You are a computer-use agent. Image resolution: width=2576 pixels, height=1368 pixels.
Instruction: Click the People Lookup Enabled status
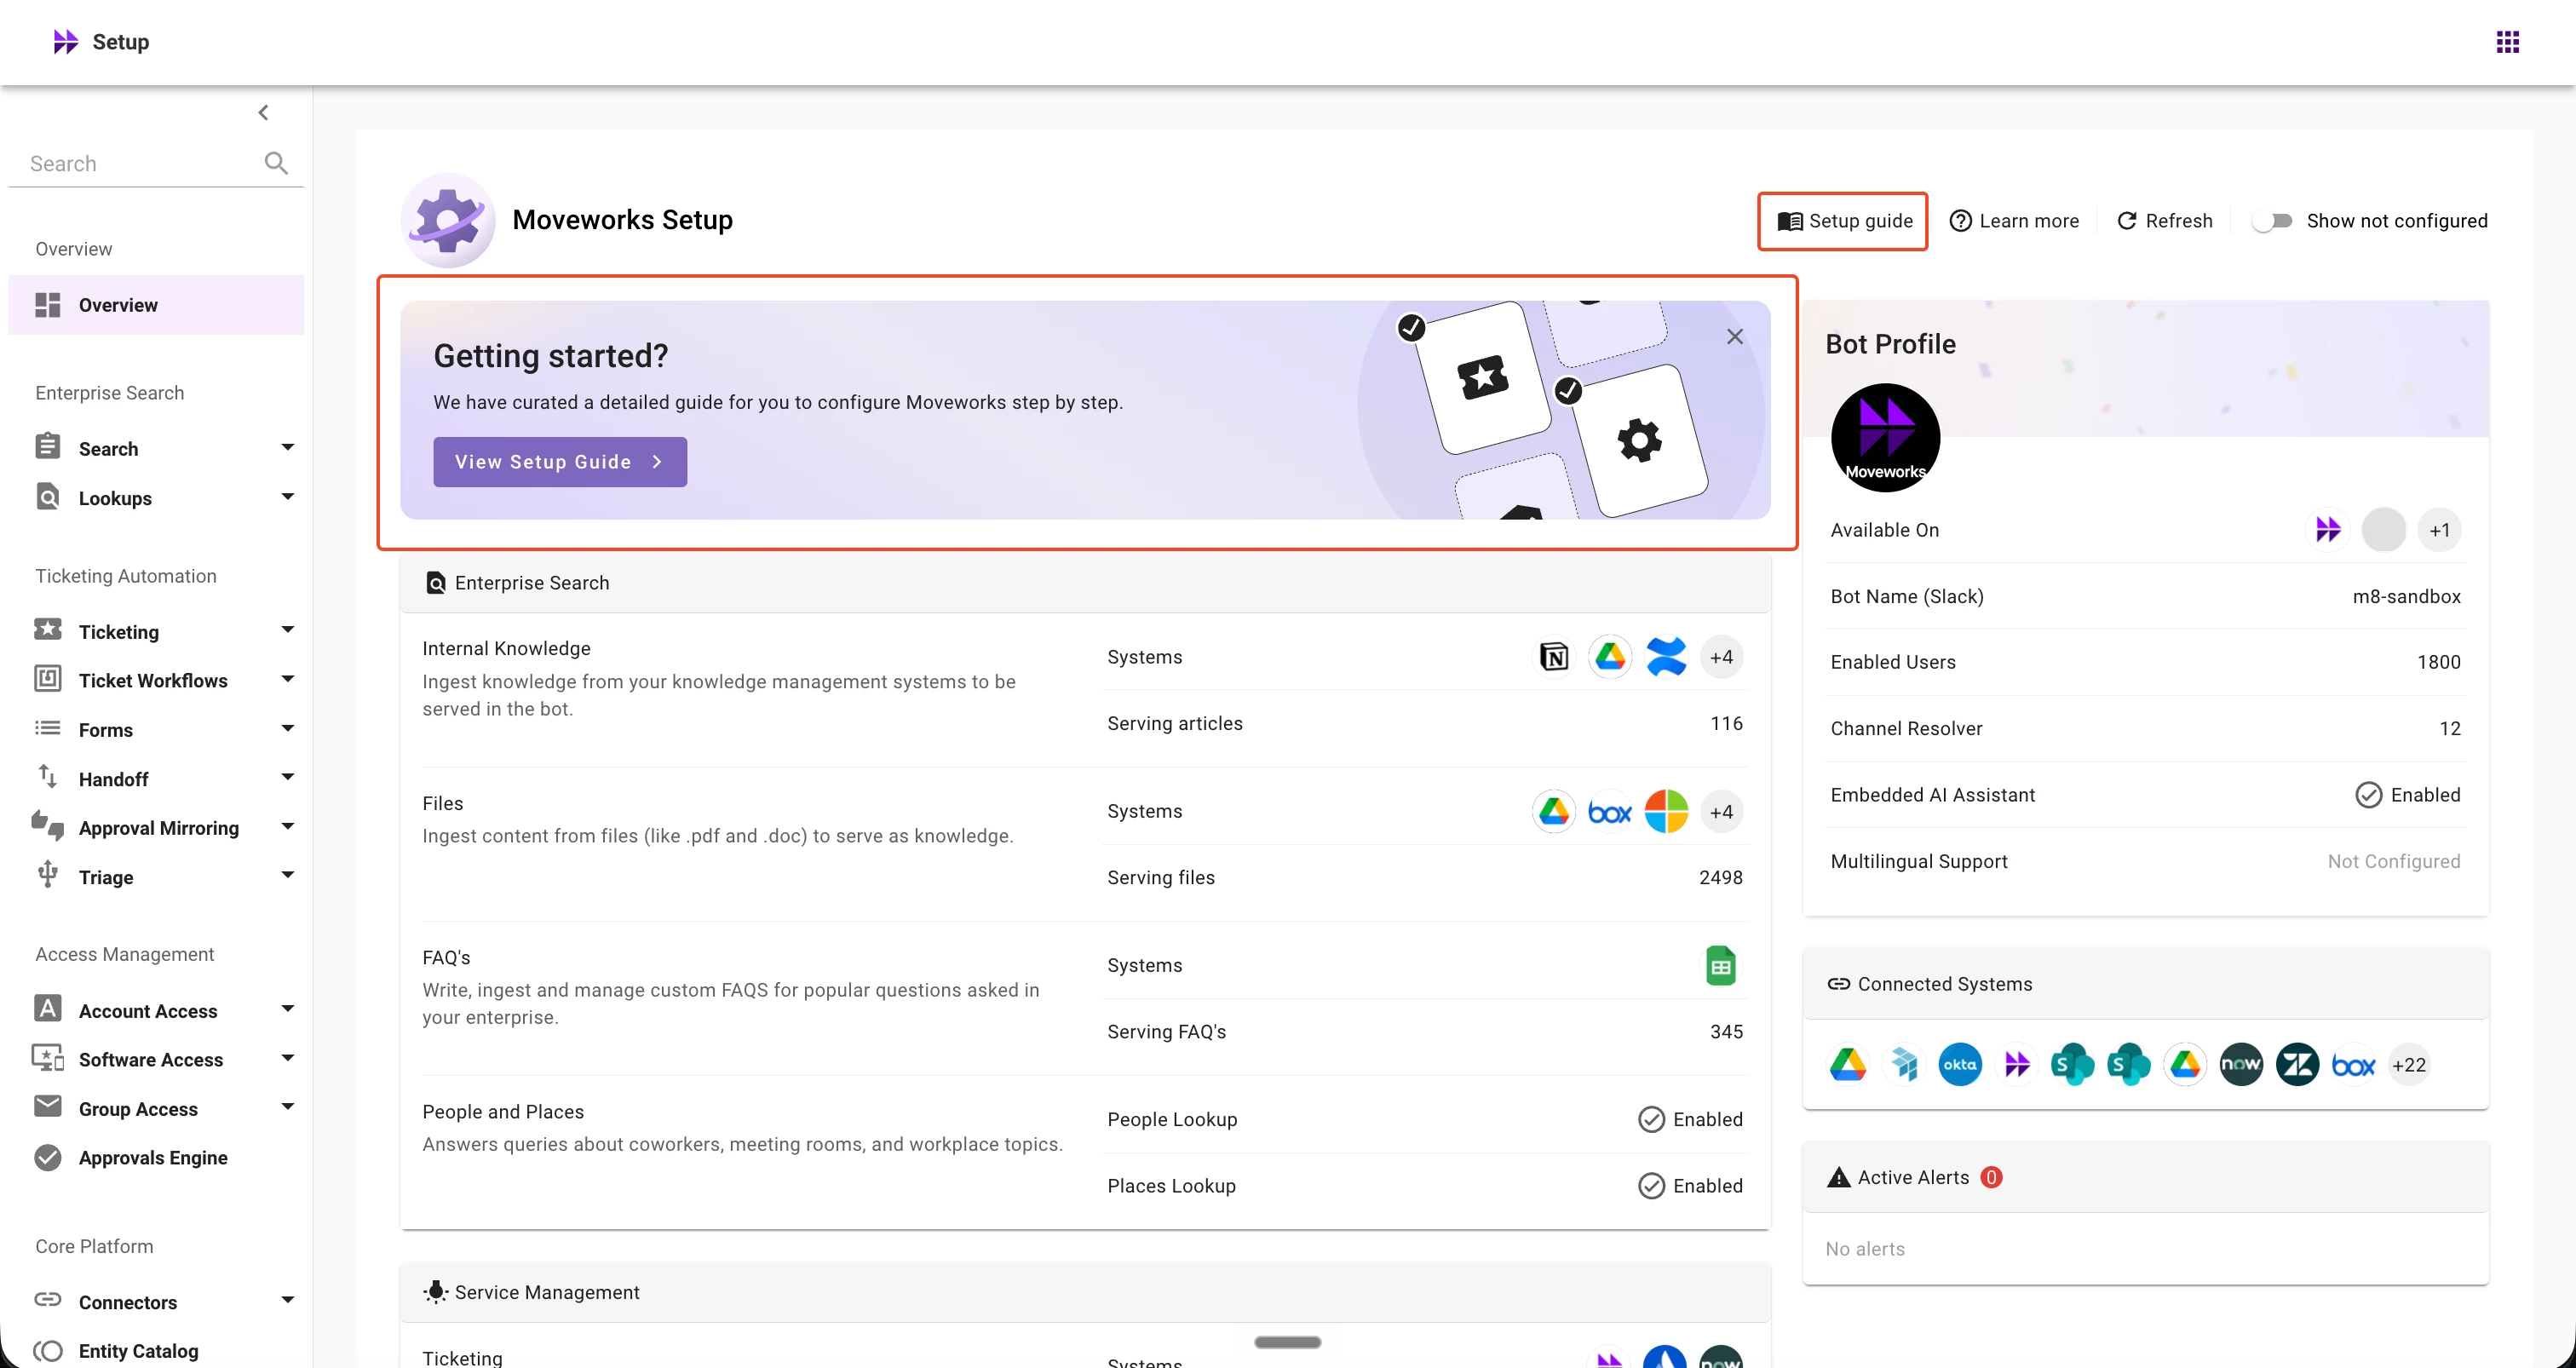pyautogui.click(x=1691, y=1119)
